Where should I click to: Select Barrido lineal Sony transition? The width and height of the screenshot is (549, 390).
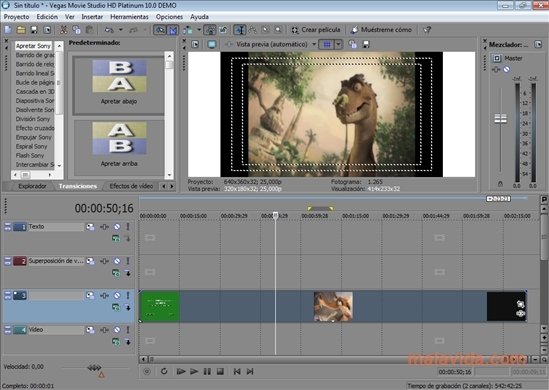coord(35,74)
